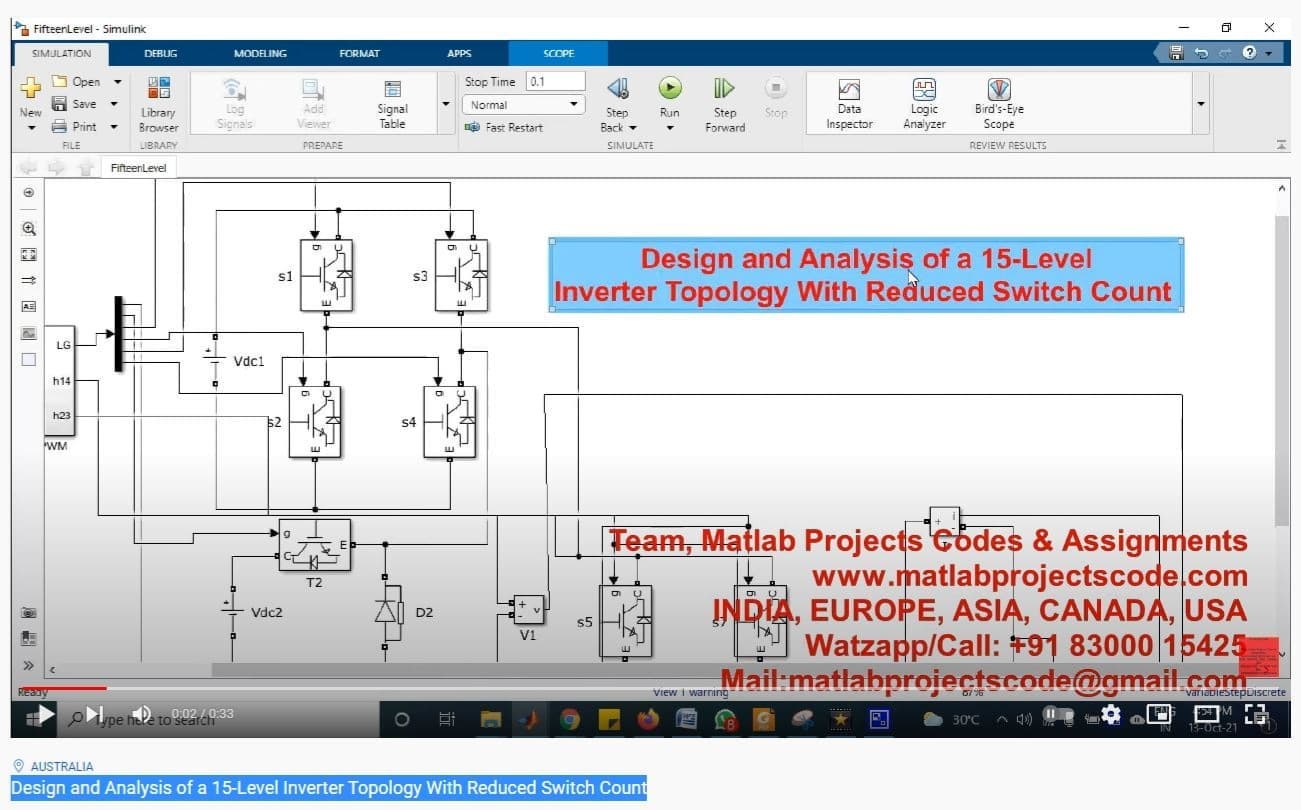This screenshot has width=1301, height=810.
Task: Click the 15-Level Inverter video title link
Action: click(329, 788)
